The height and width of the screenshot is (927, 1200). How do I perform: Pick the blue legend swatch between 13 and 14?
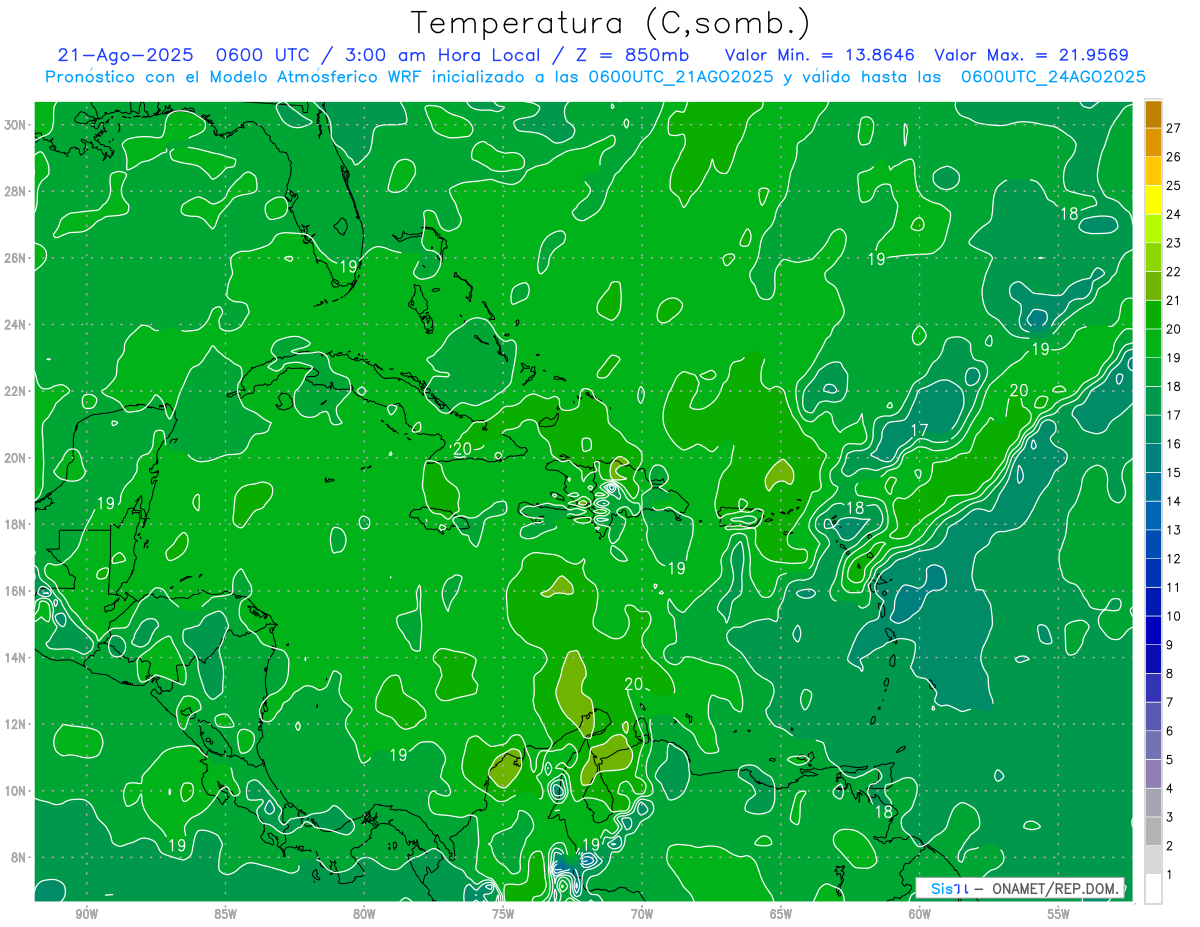coord(1153,516)
